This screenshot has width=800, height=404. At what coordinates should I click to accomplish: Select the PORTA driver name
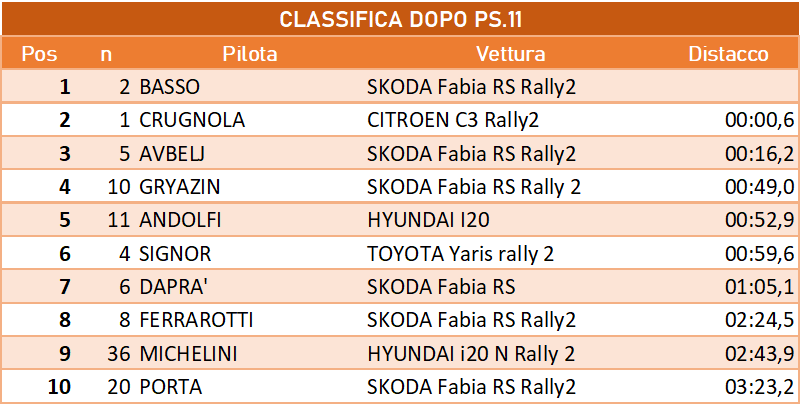[x=170, y=387]
